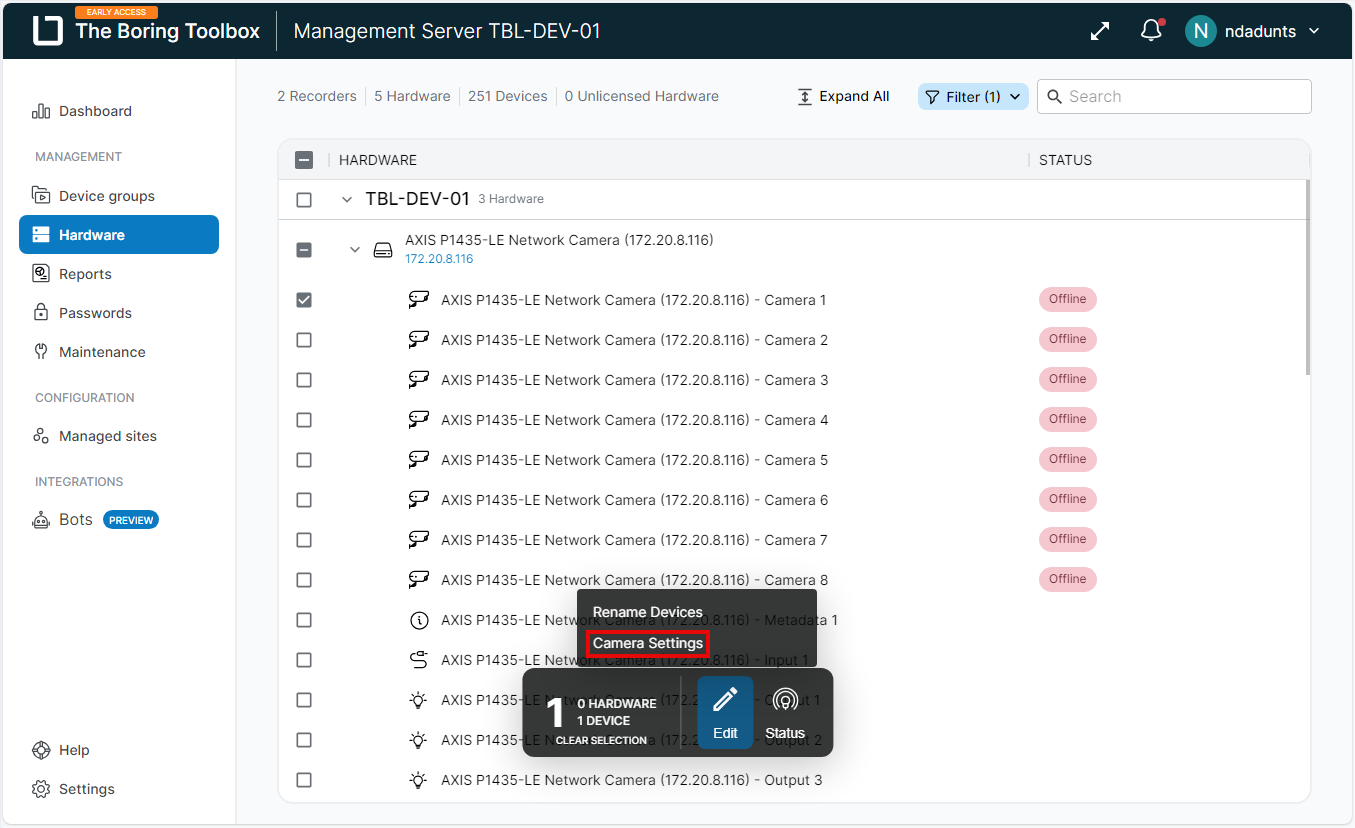This screenshot has height=828, width=1355.
Task: Collapse the AXIS P1435-LE hardware row
Action: 354,249
